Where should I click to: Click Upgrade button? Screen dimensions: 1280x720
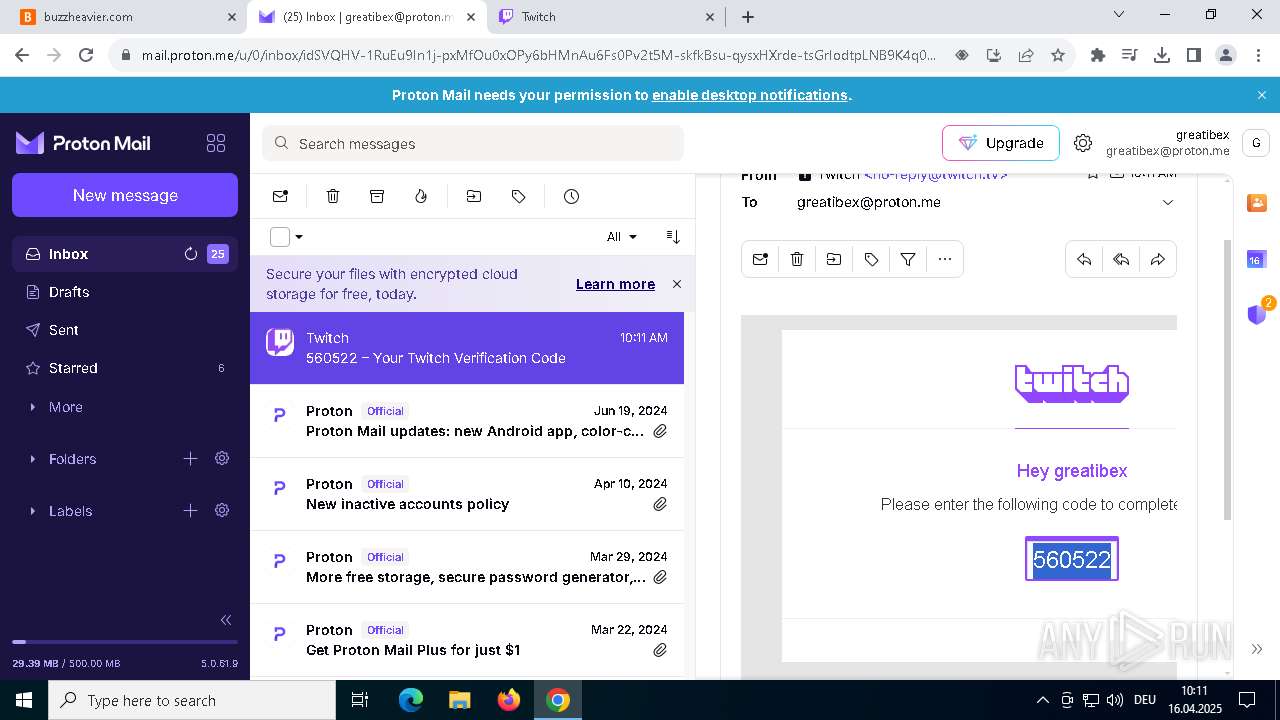tap(1000, 143)
